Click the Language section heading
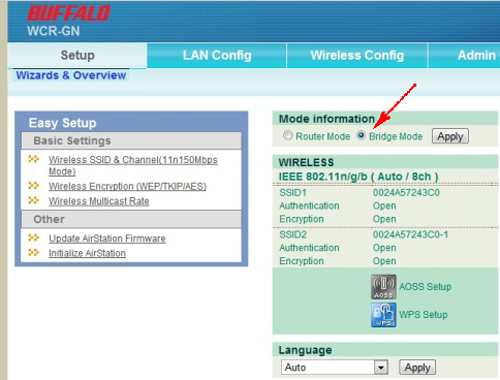 [305, 350]
